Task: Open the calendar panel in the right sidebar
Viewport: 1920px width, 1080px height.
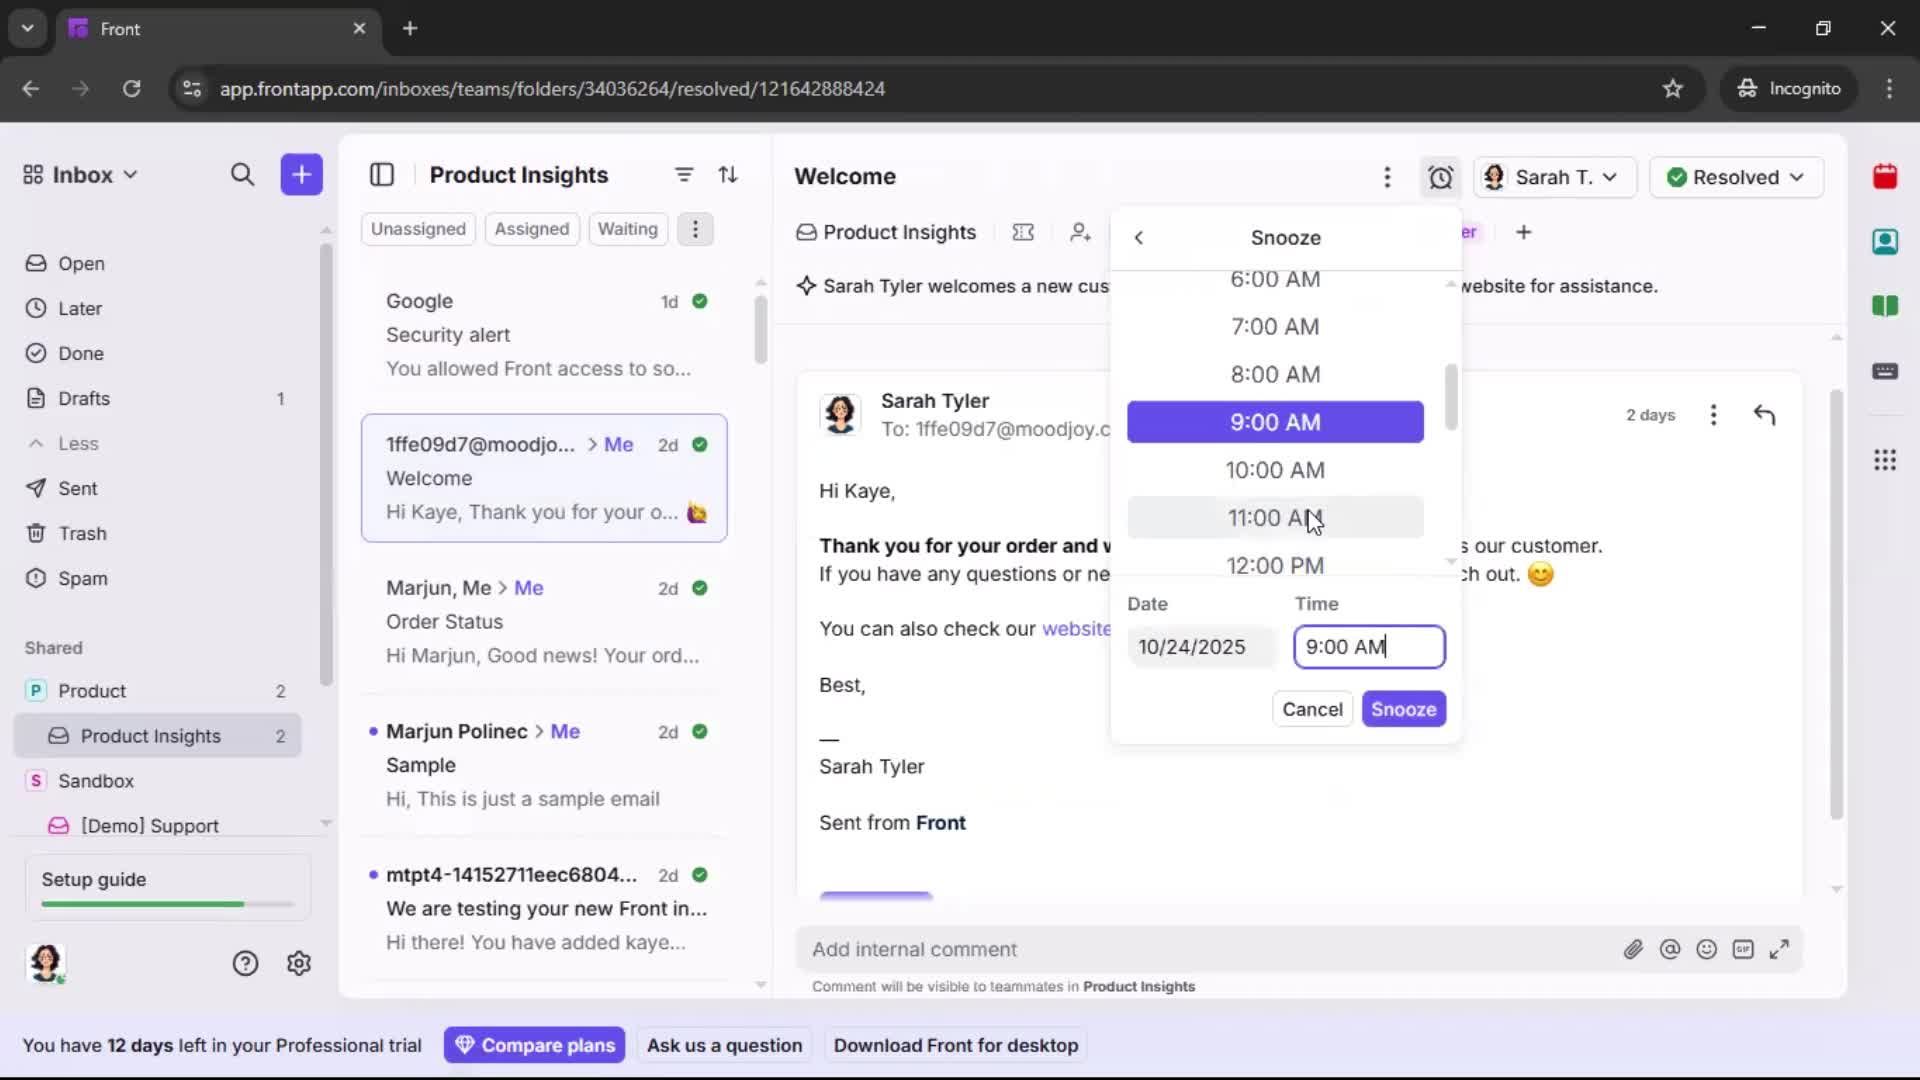Action: pyautogui.click(x=1886, y=176)
